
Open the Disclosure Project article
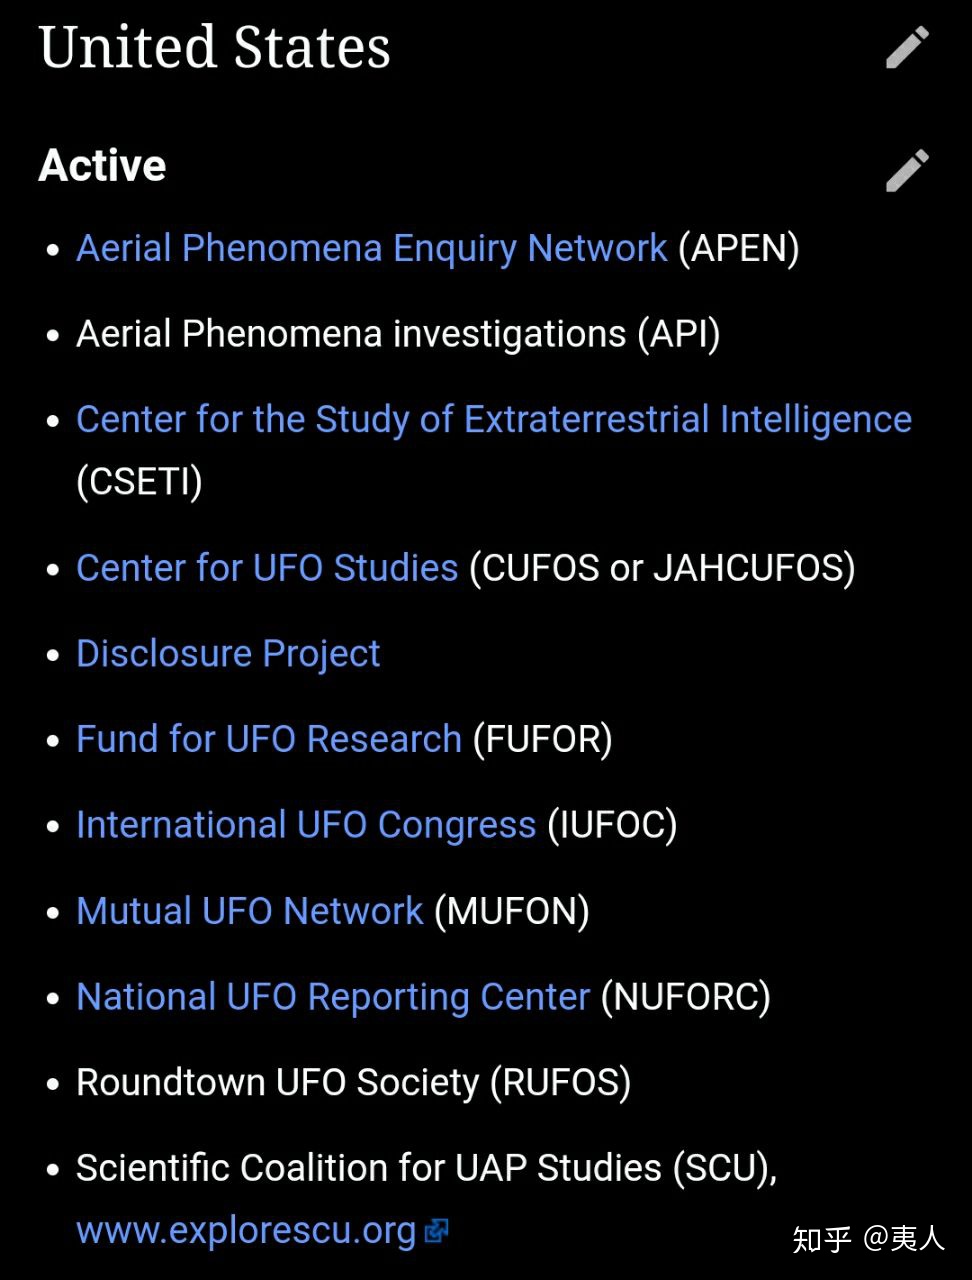(228, 654)
